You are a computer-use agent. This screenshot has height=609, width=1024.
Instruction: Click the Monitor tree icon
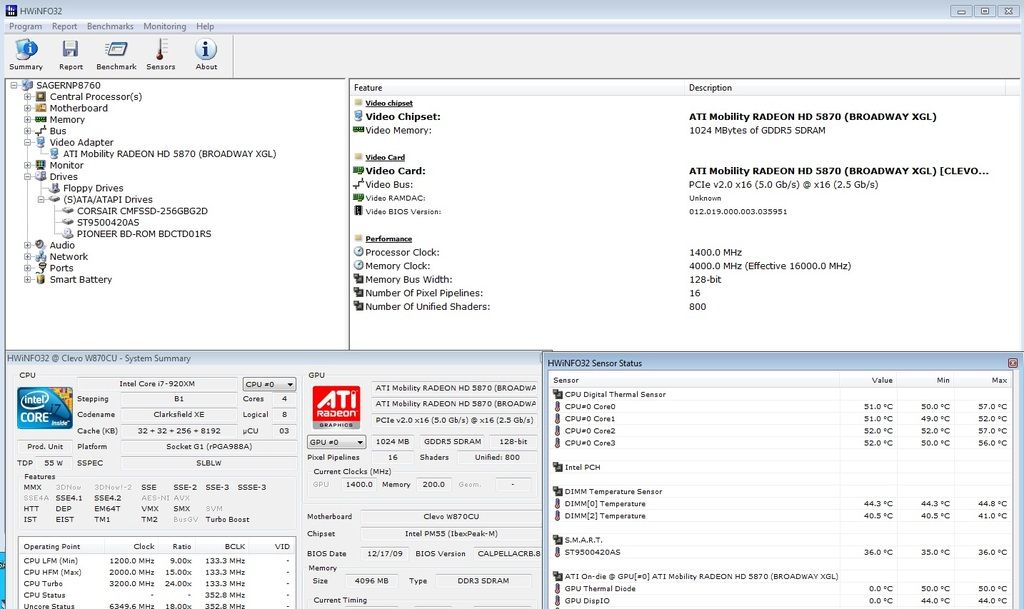coord(41,165)
